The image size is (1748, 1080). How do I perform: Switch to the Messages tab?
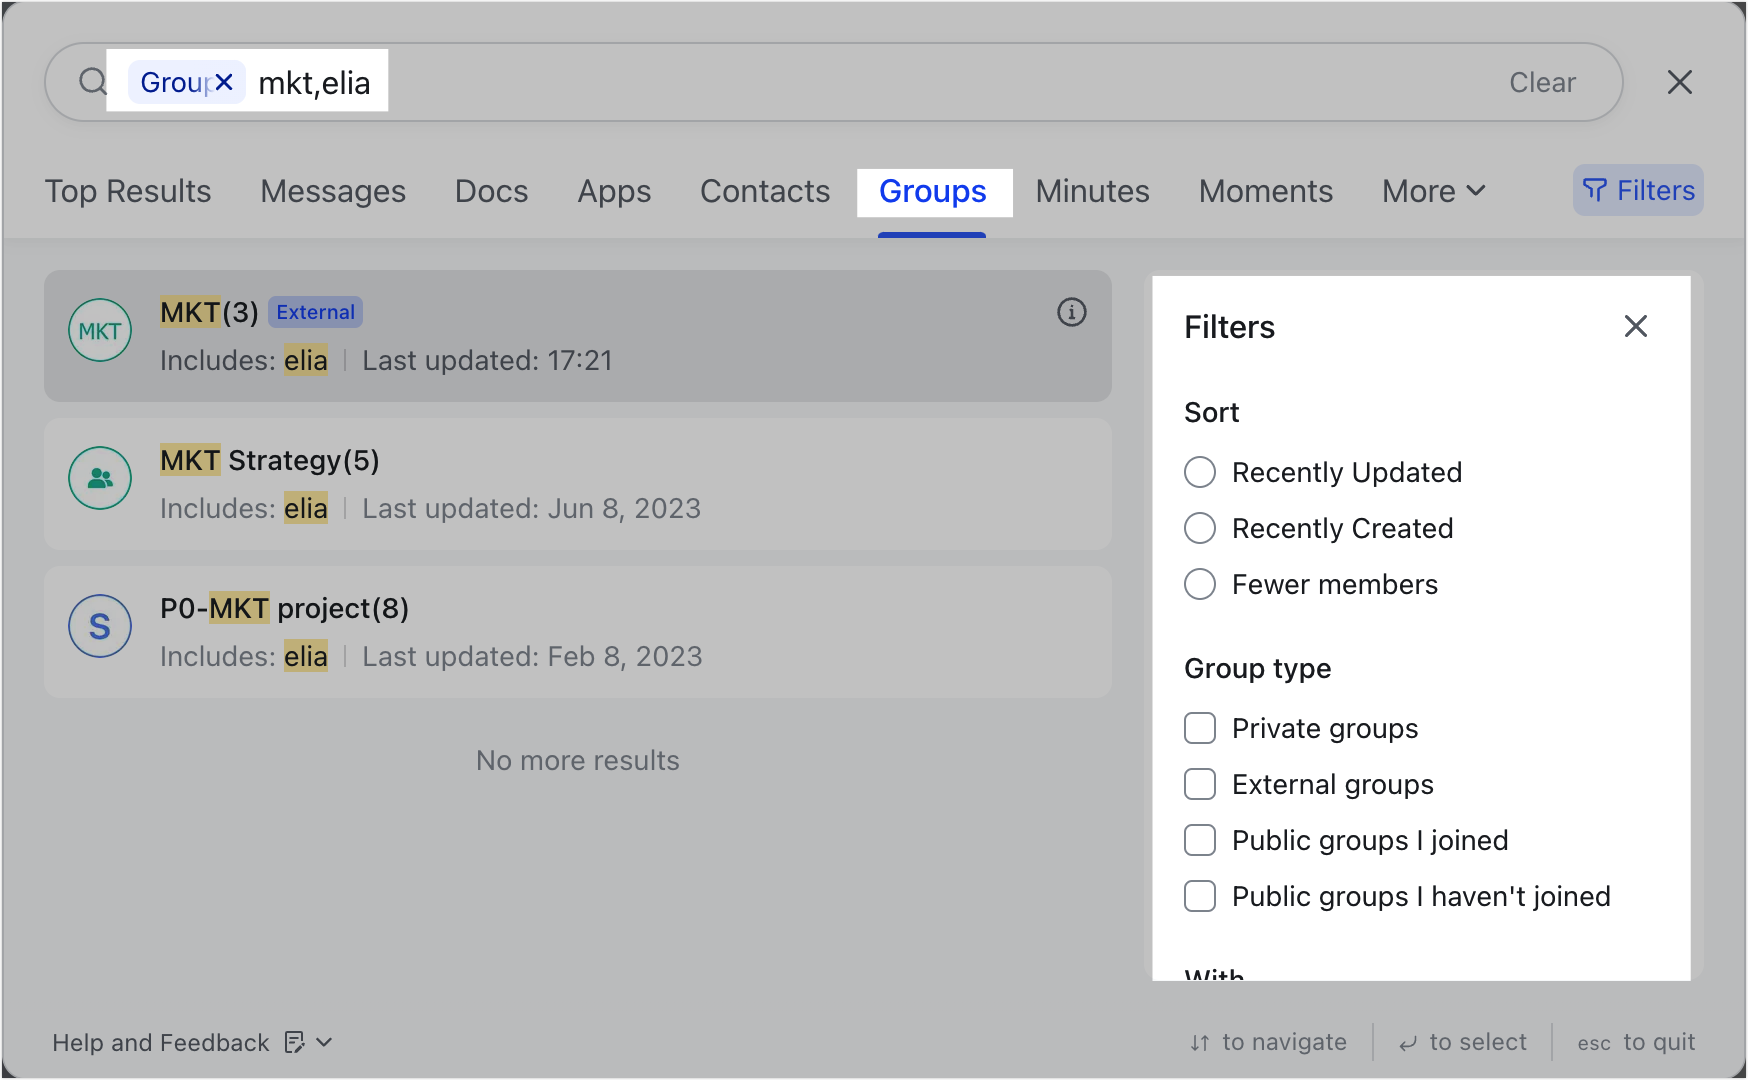(x=333, y=191)
